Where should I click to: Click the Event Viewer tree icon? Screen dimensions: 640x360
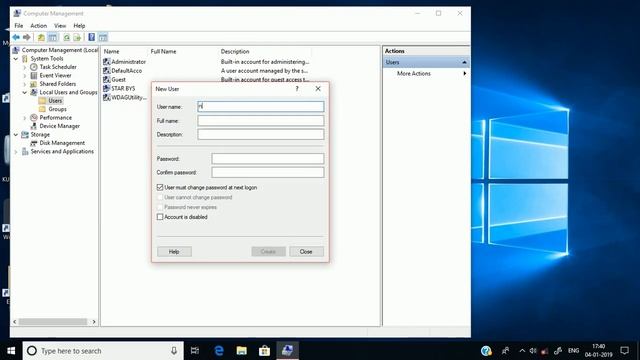point(34,76)
